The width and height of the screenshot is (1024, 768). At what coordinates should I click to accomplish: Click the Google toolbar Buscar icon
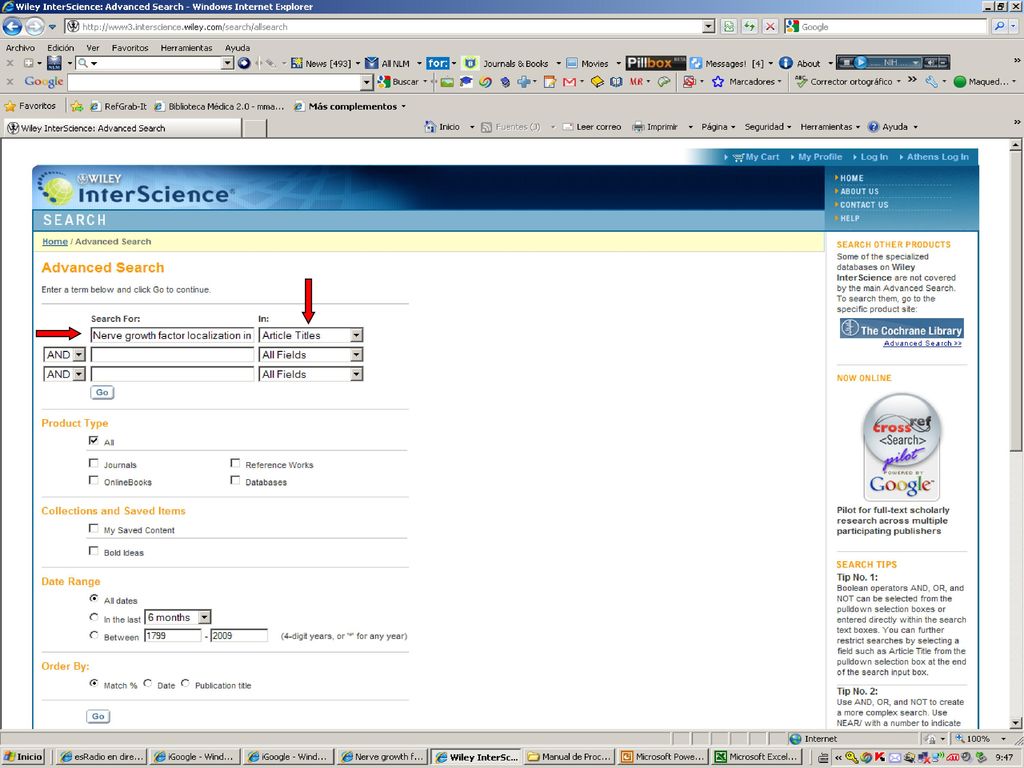click(x=384, y=82)
